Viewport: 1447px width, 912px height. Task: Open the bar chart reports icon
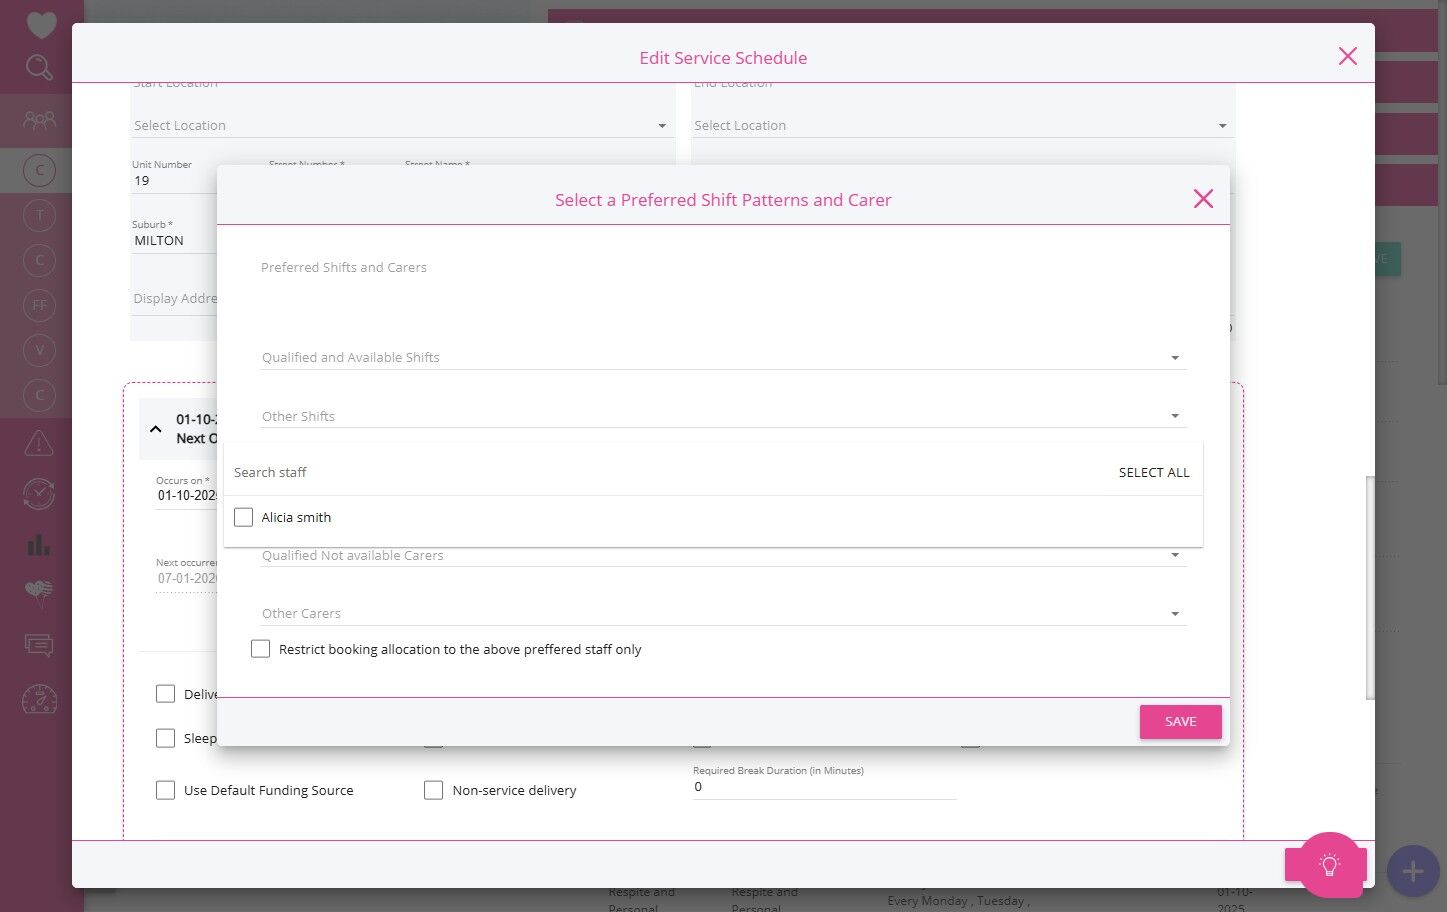(x=39, y=544)
